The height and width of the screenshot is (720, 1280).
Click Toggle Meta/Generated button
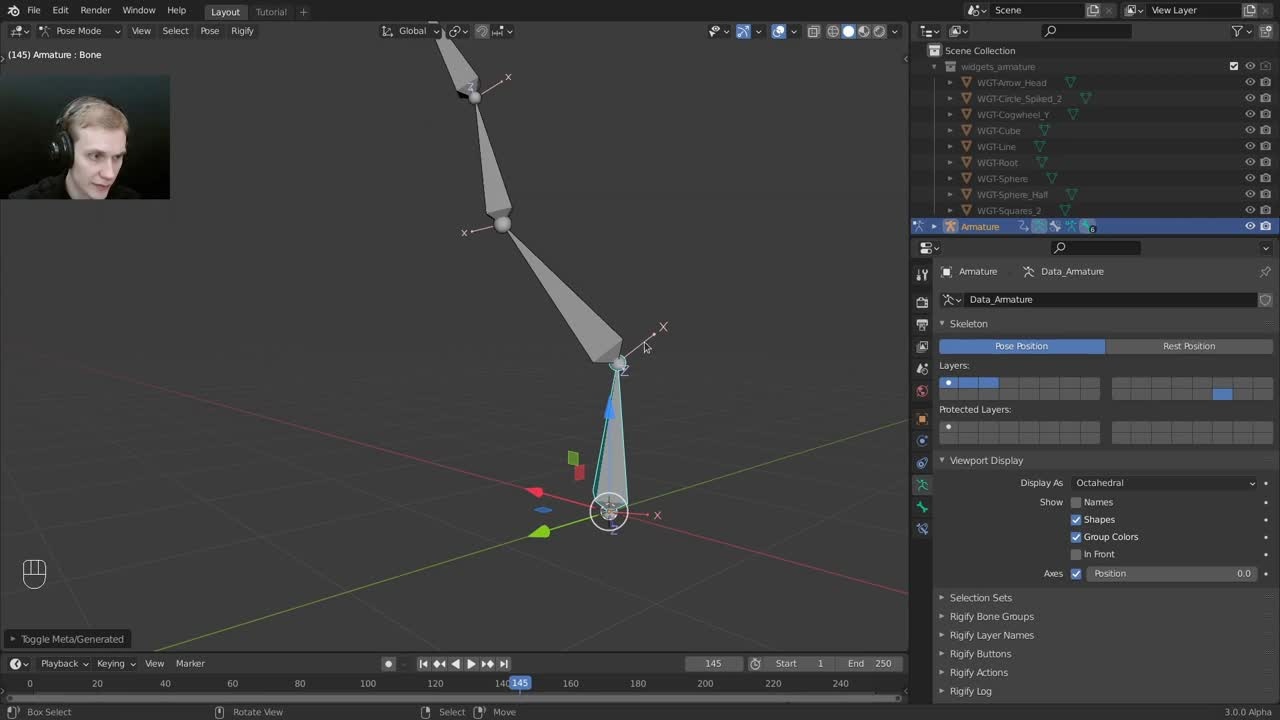coord(72,639)
